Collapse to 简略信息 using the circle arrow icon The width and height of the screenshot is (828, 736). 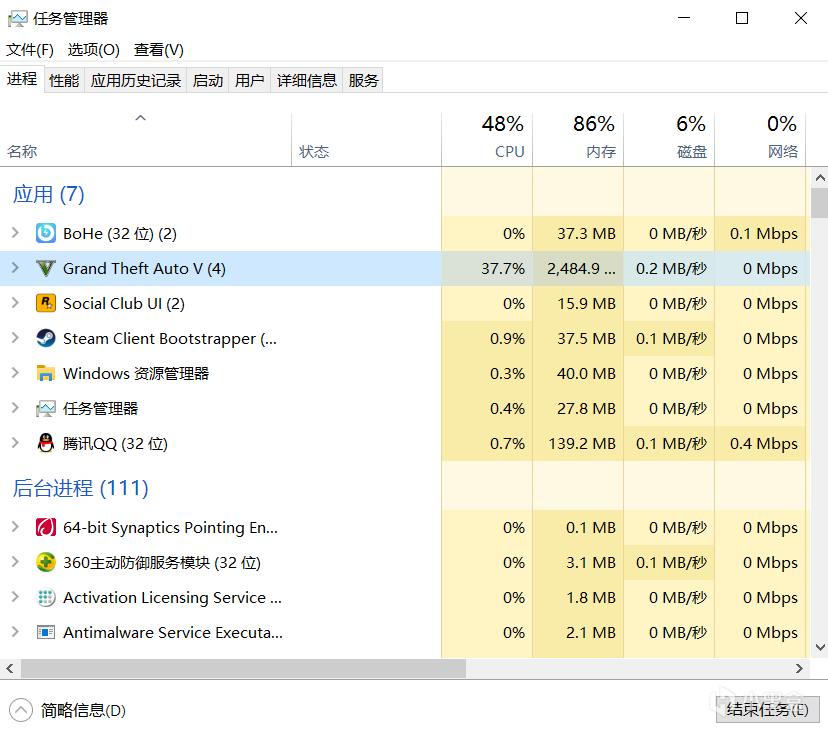point(21,710)
